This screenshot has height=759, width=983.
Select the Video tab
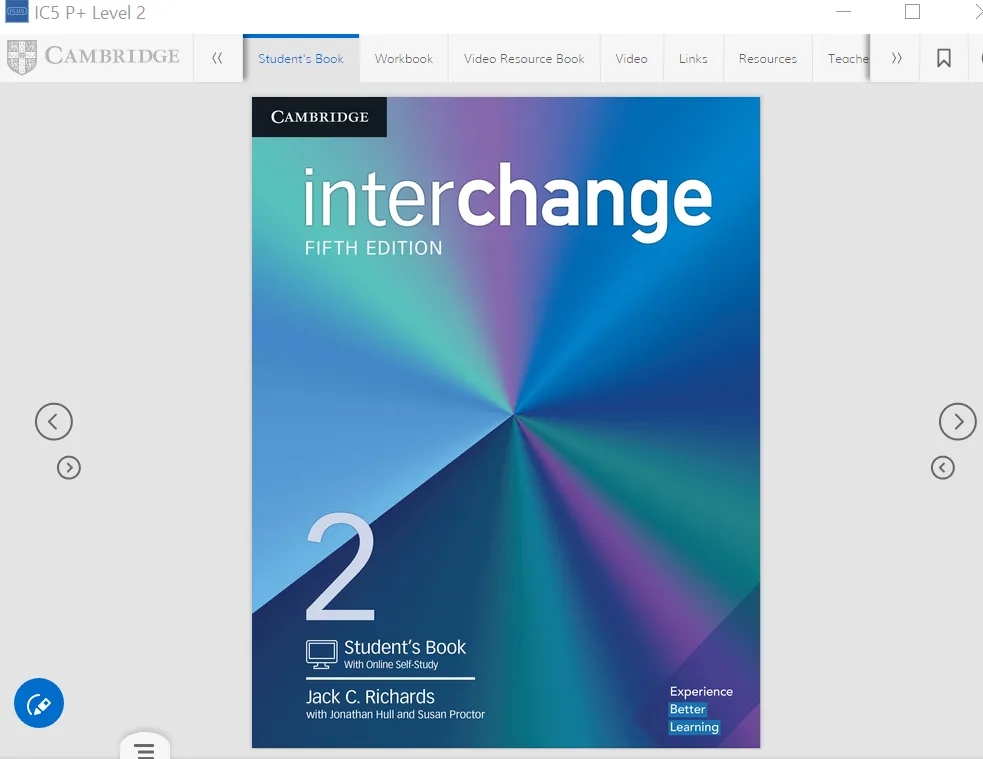click(x=631, y=58)
